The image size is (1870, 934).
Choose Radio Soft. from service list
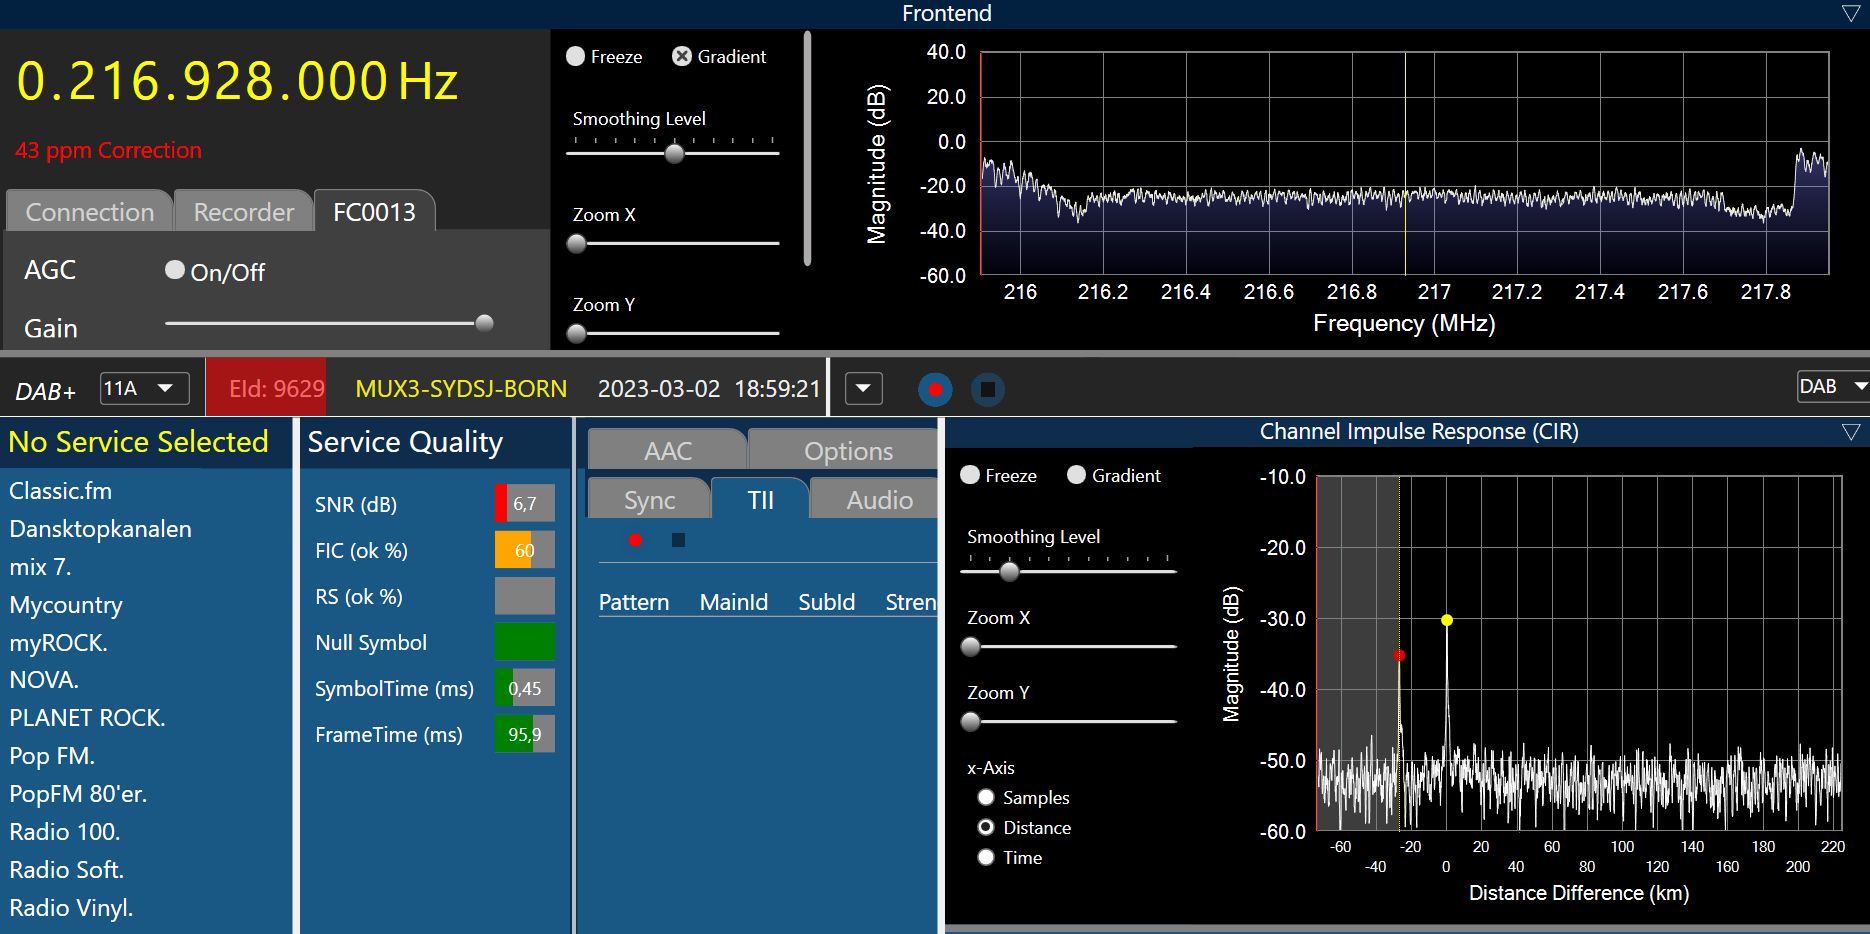pyautogui.click(x=67, y=870)
